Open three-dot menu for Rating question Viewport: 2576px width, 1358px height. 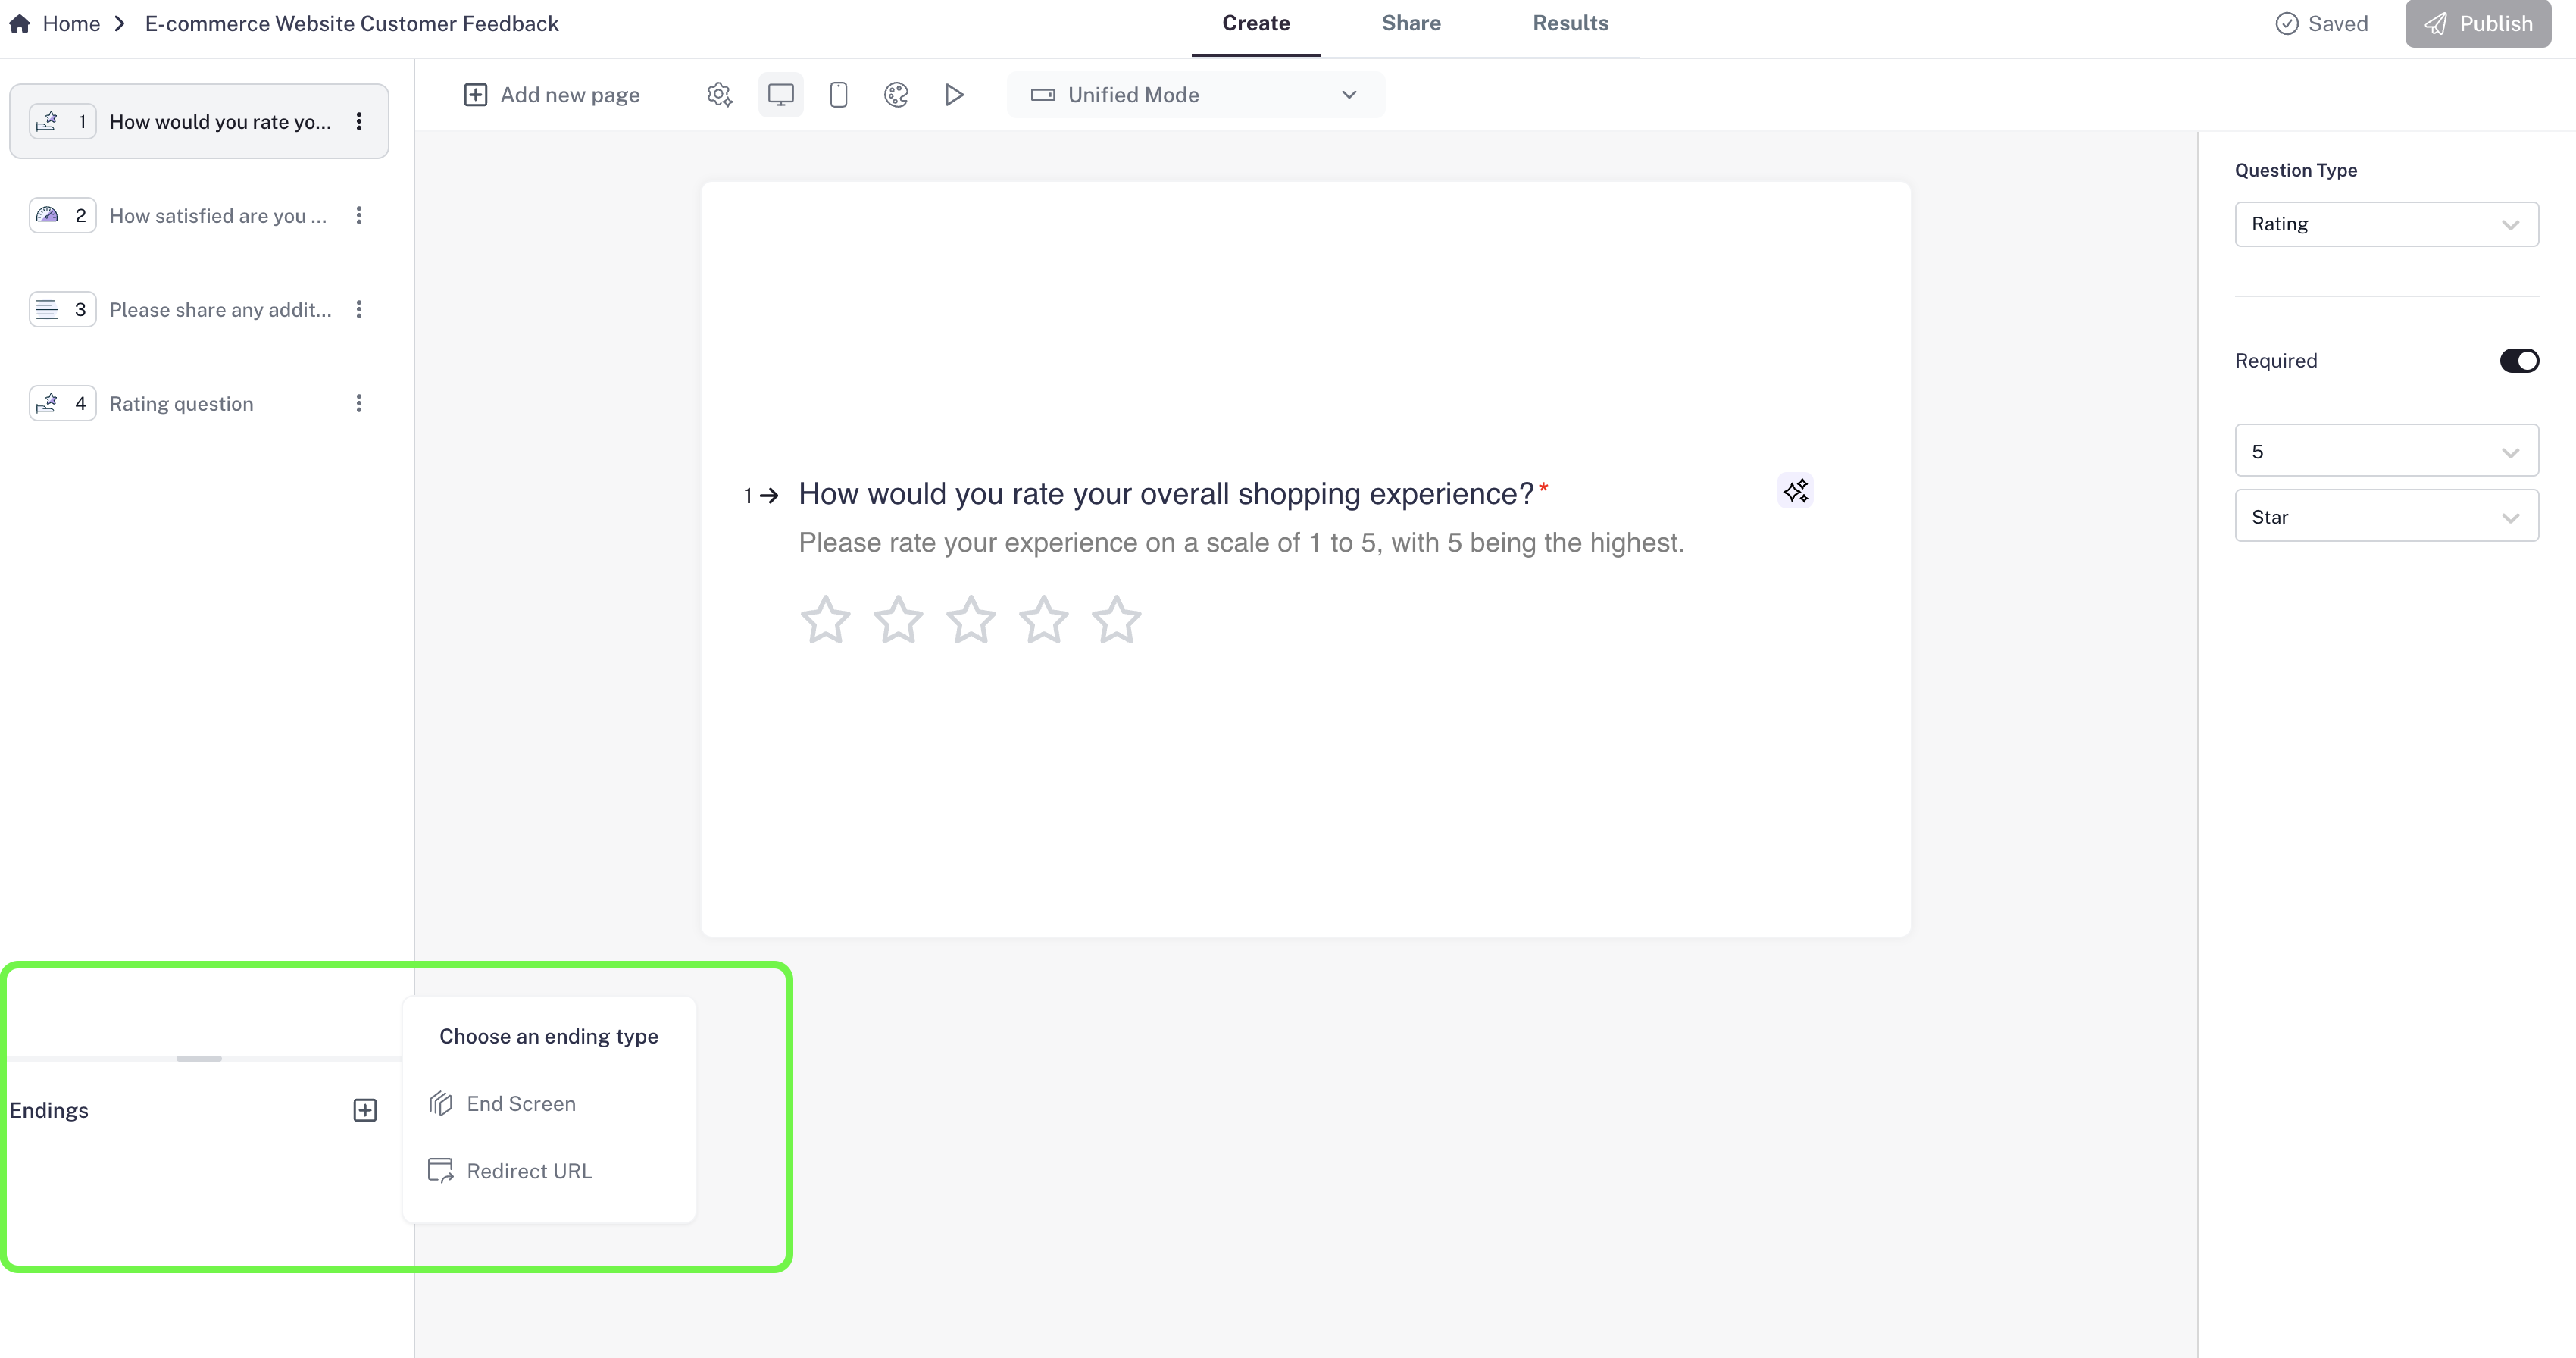pyautogui.click(x=359, y=404)
